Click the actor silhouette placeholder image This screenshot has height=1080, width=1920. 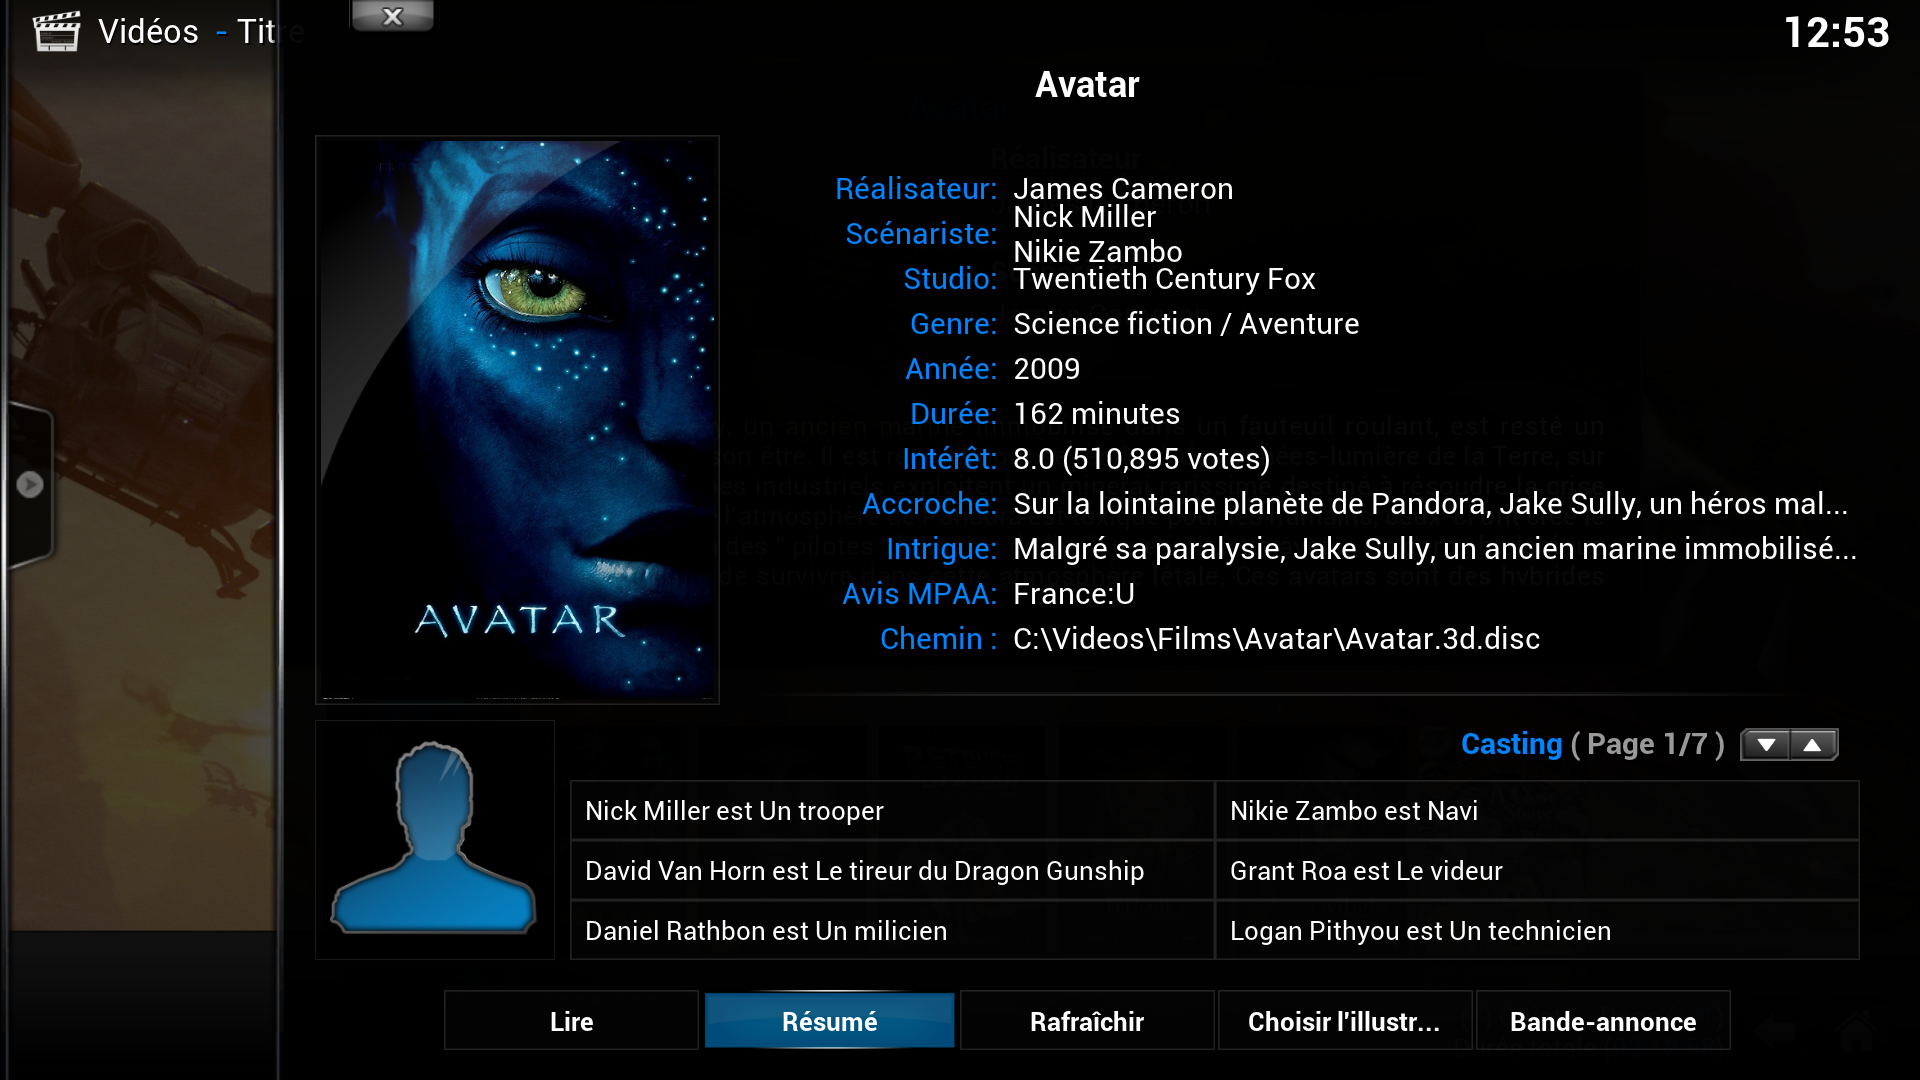pos(434,840)
